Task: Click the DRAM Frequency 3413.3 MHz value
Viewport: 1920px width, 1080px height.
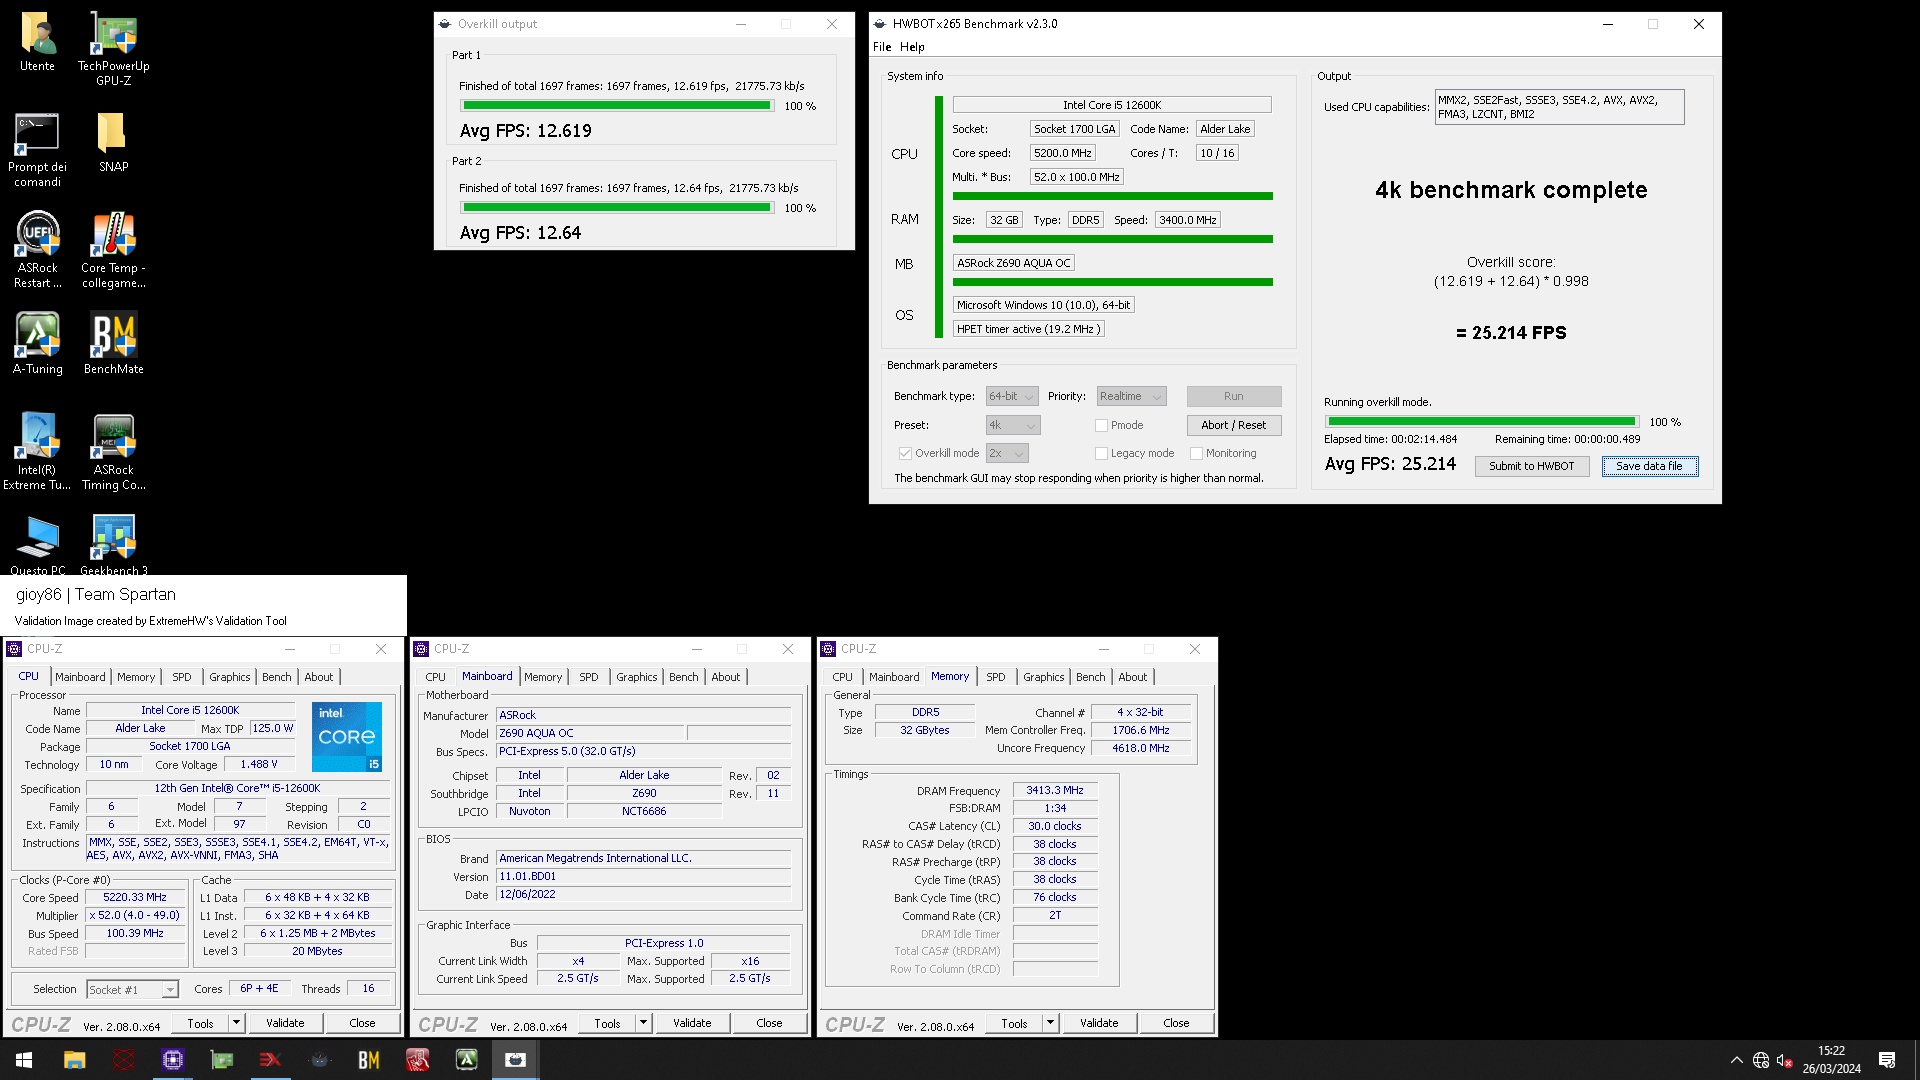Action: pos(1055,790)
